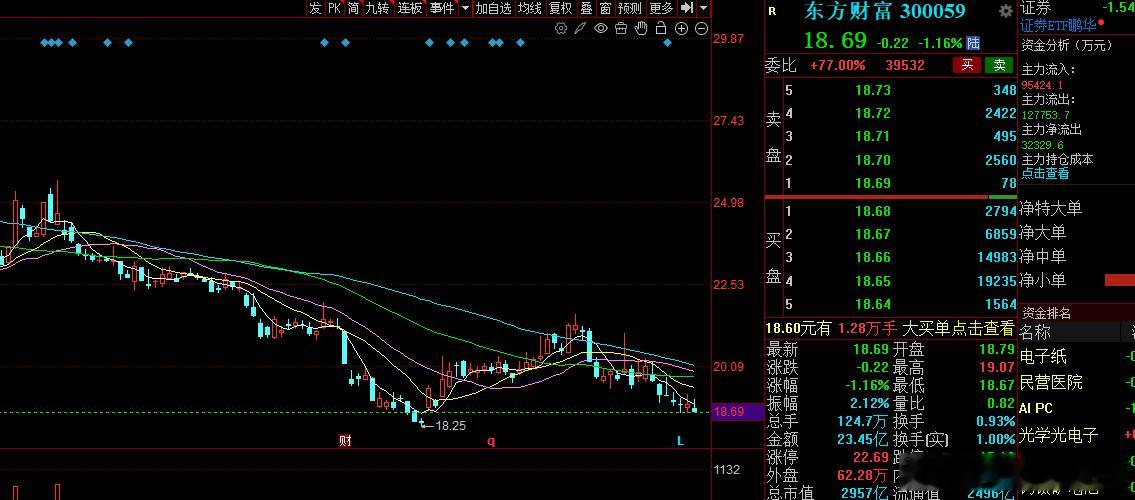Click the 资金排名 header

coord(1046,313)
